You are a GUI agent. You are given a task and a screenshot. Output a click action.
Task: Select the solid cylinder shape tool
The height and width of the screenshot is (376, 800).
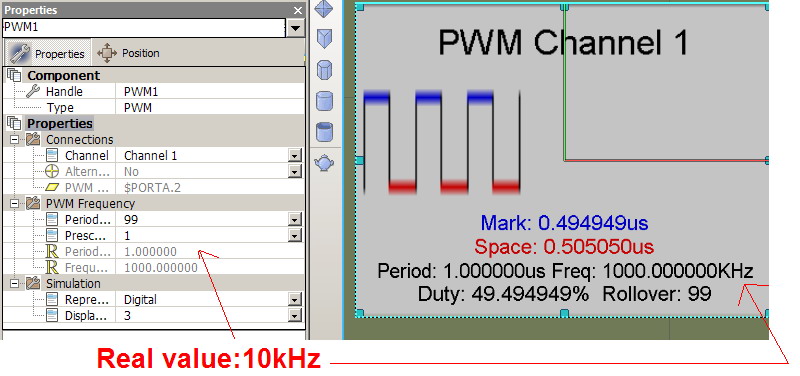click(325, 101)
